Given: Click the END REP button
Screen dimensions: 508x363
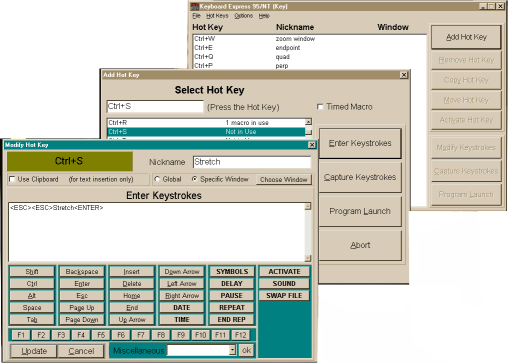Looking at the screenshot, I should coord(232,320).
